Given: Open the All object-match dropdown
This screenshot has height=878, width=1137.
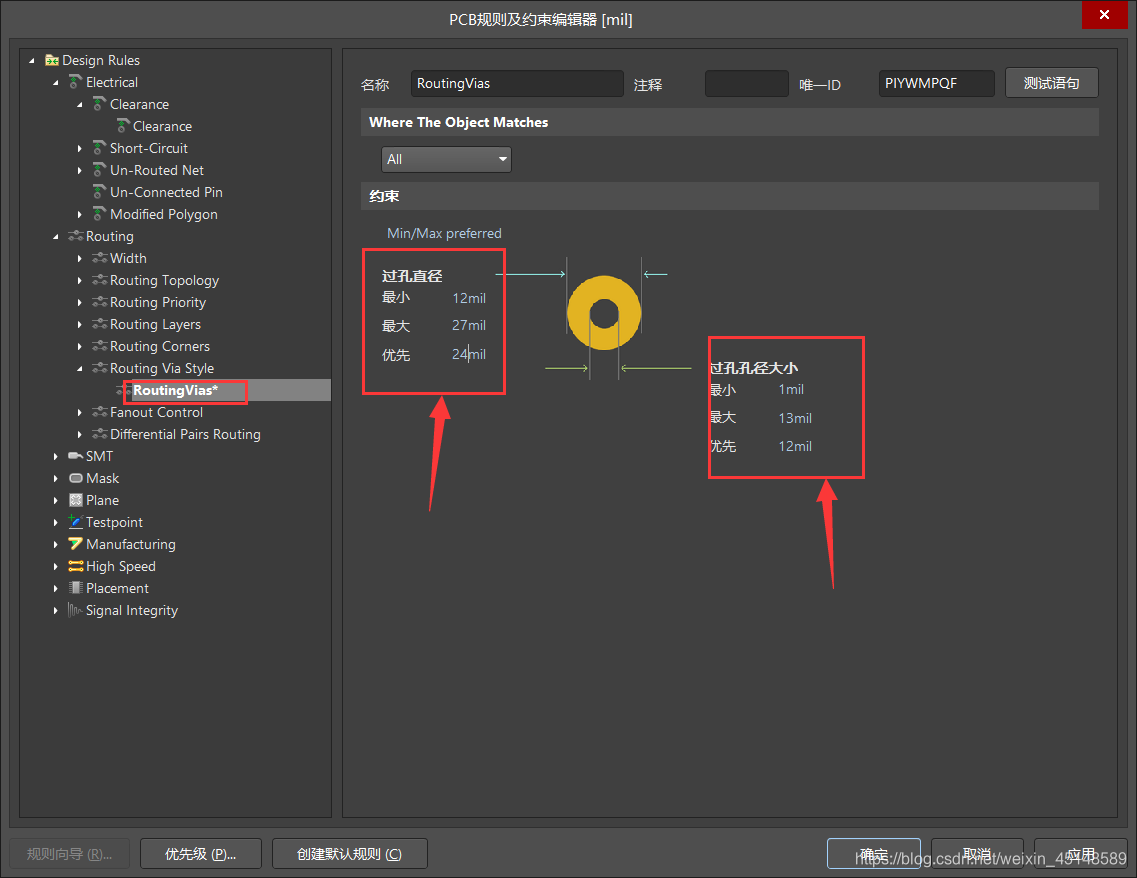Looking at the screenshot, I should coord(446,159).
